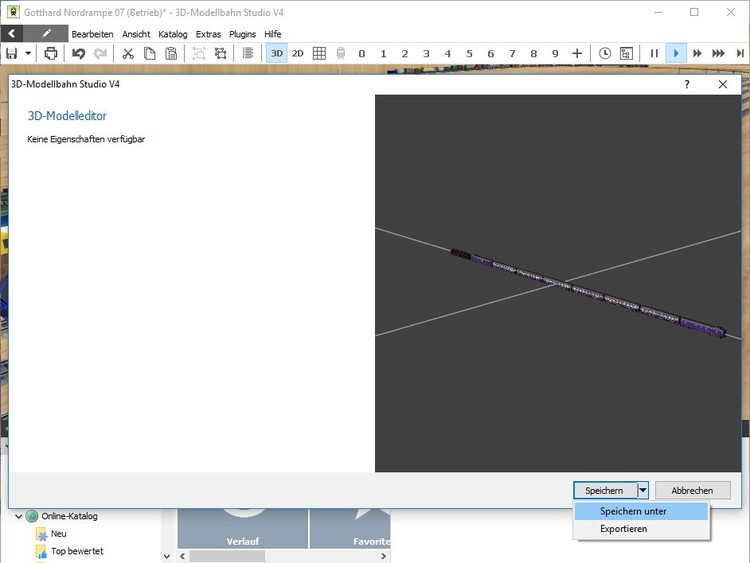Select camera preset 4
The height and width of the screenshot is (563, 750).
tap(448, 54)
